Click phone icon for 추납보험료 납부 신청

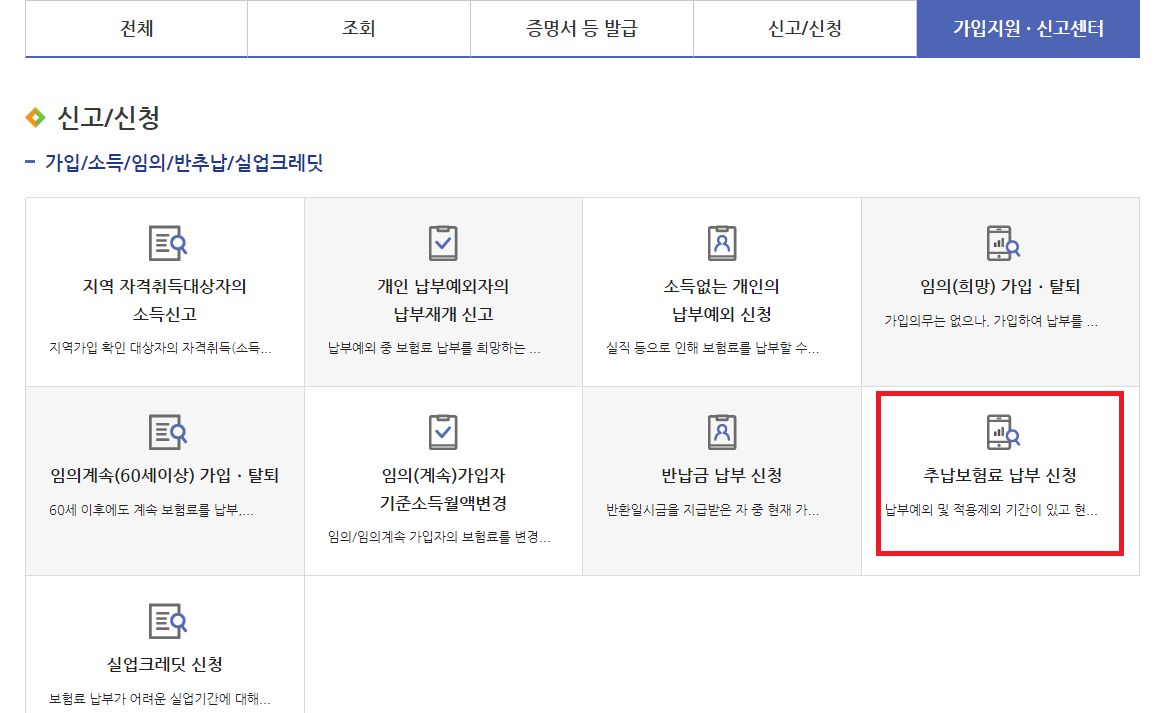coord(1003,432)
